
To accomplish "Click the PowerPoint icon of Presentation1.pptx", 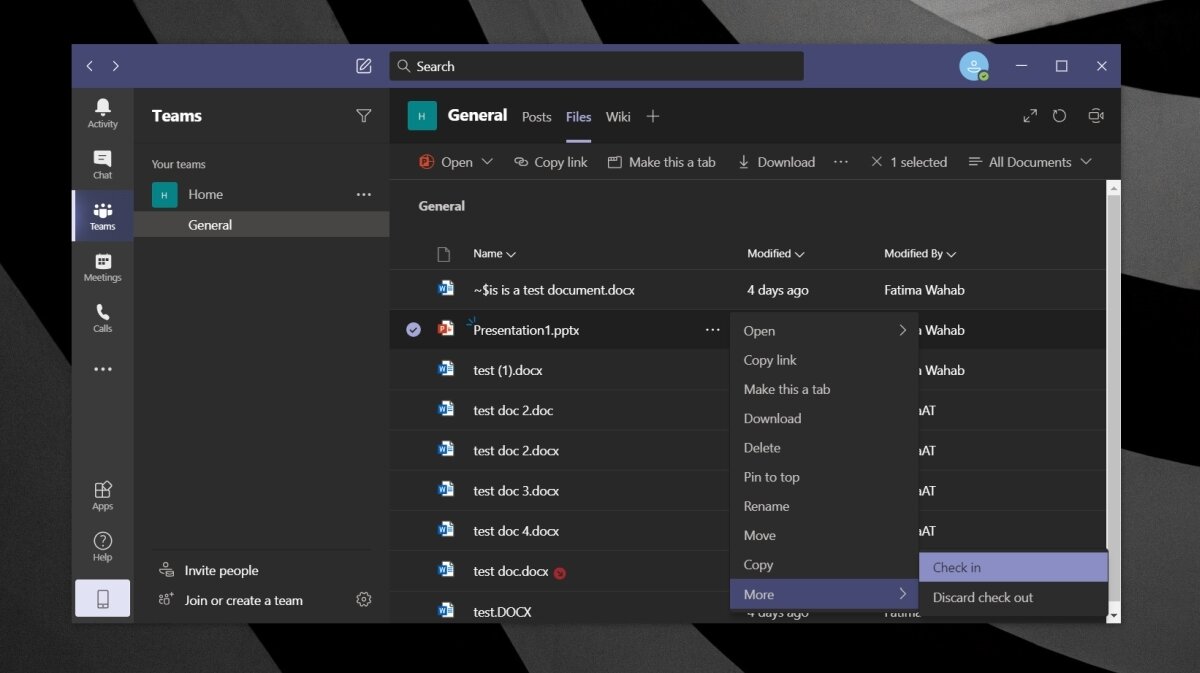I will [x=446, y=329].
